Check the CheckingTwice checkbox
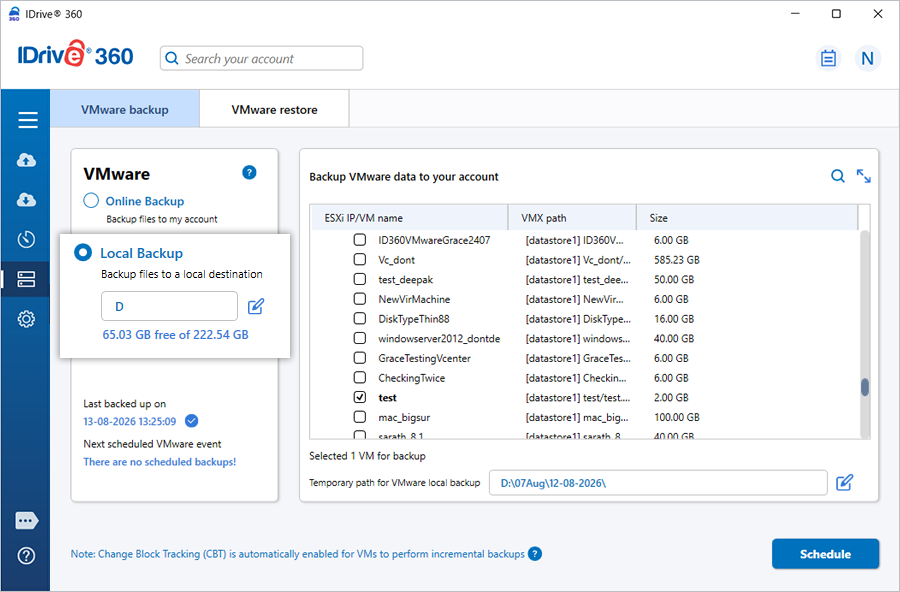Image resolution: width=900 pixels, height=592 pixels. coord(360,377)
